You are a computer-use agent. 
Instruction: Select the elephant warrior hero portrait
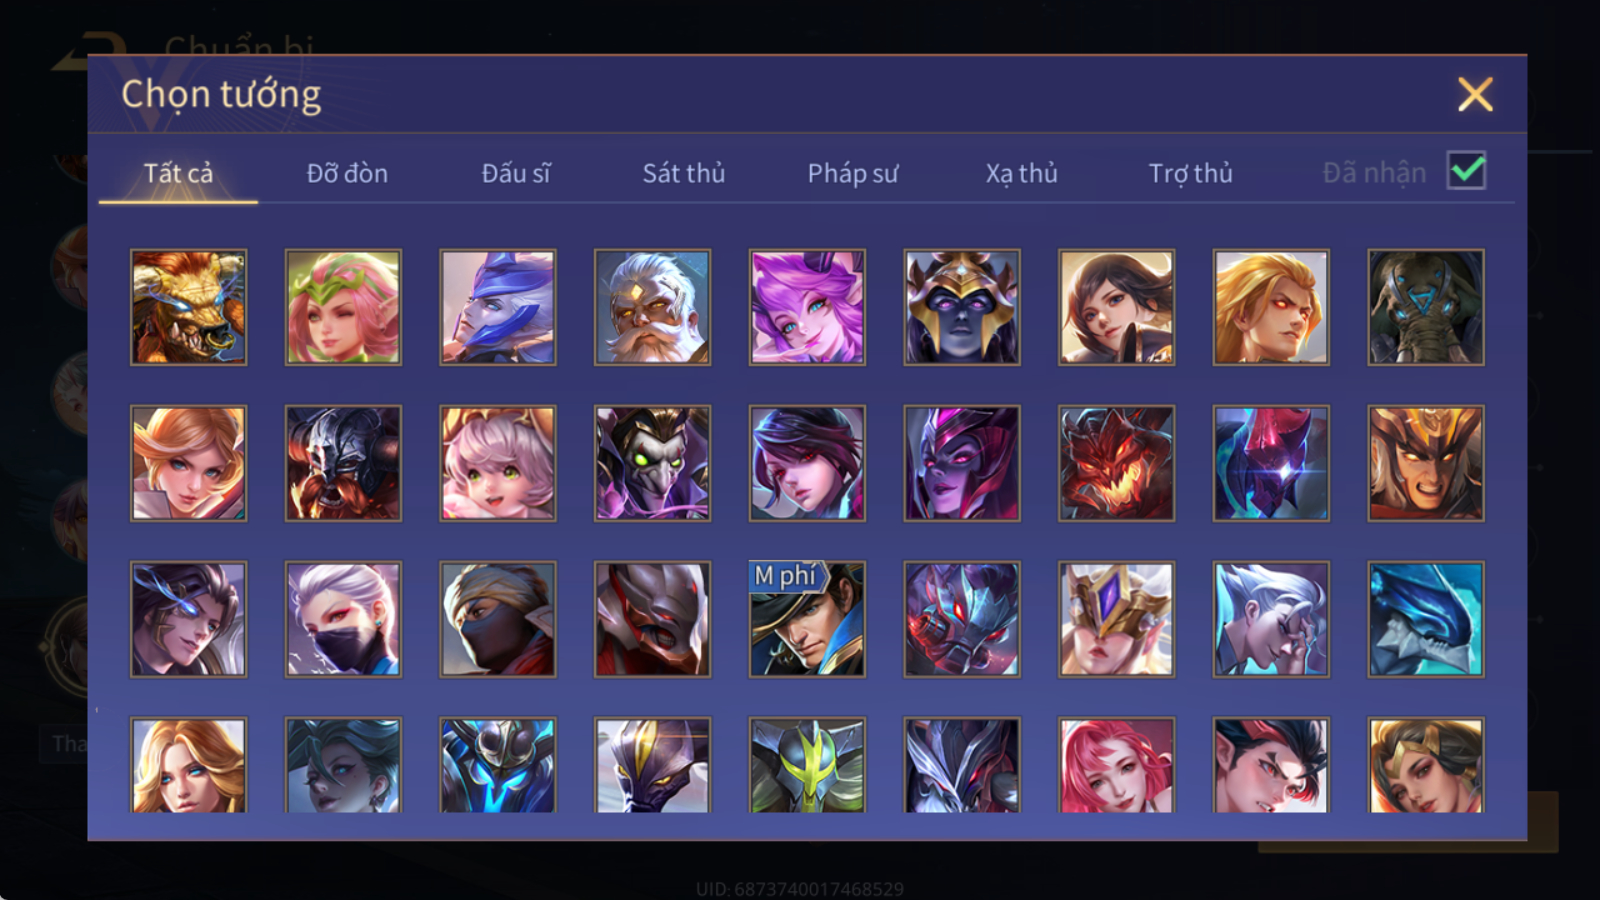point(1426,307)
